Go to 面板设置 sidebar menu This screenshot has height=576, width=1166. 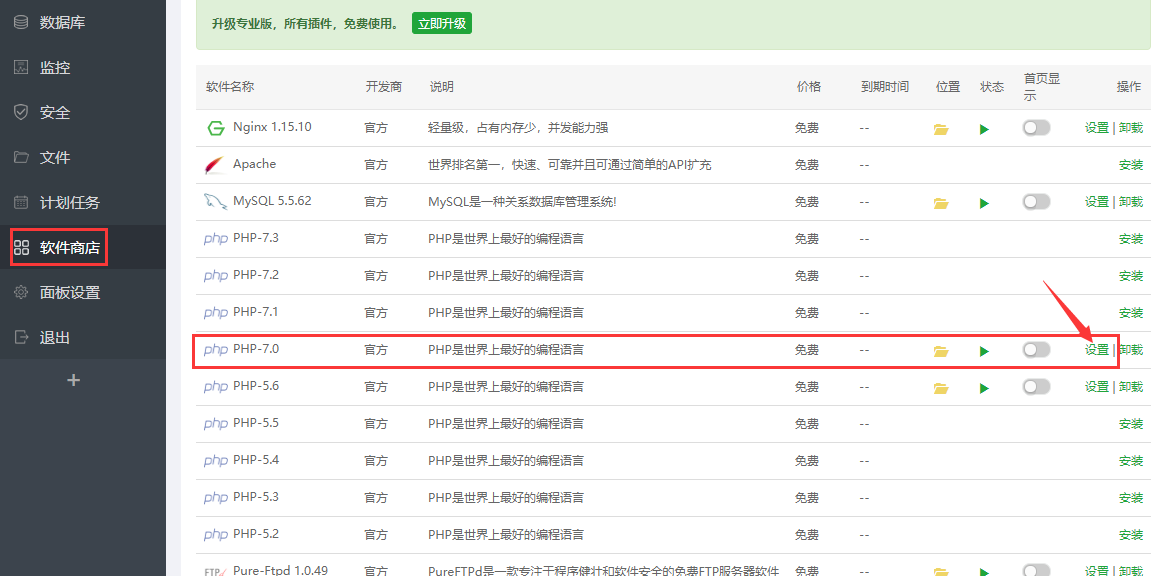tap(69, 292)
